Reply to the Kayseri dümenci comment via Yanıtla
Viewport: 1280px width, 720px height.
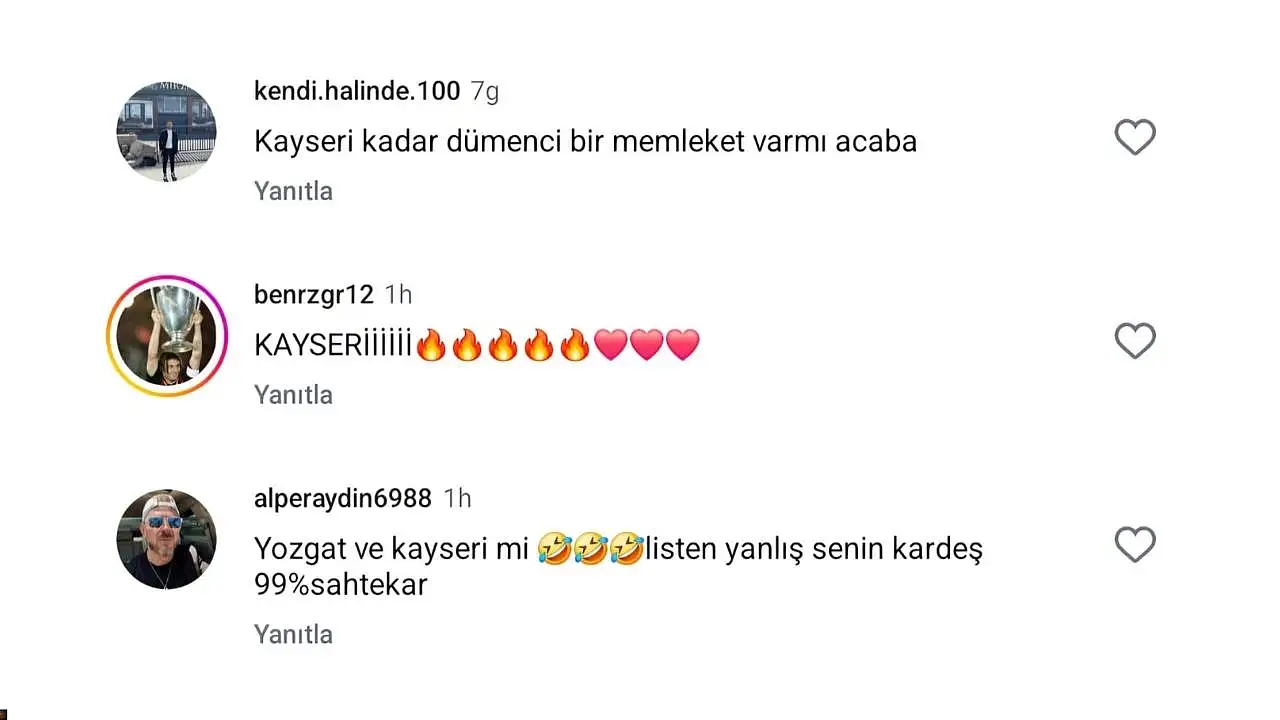tap(293, 191)
